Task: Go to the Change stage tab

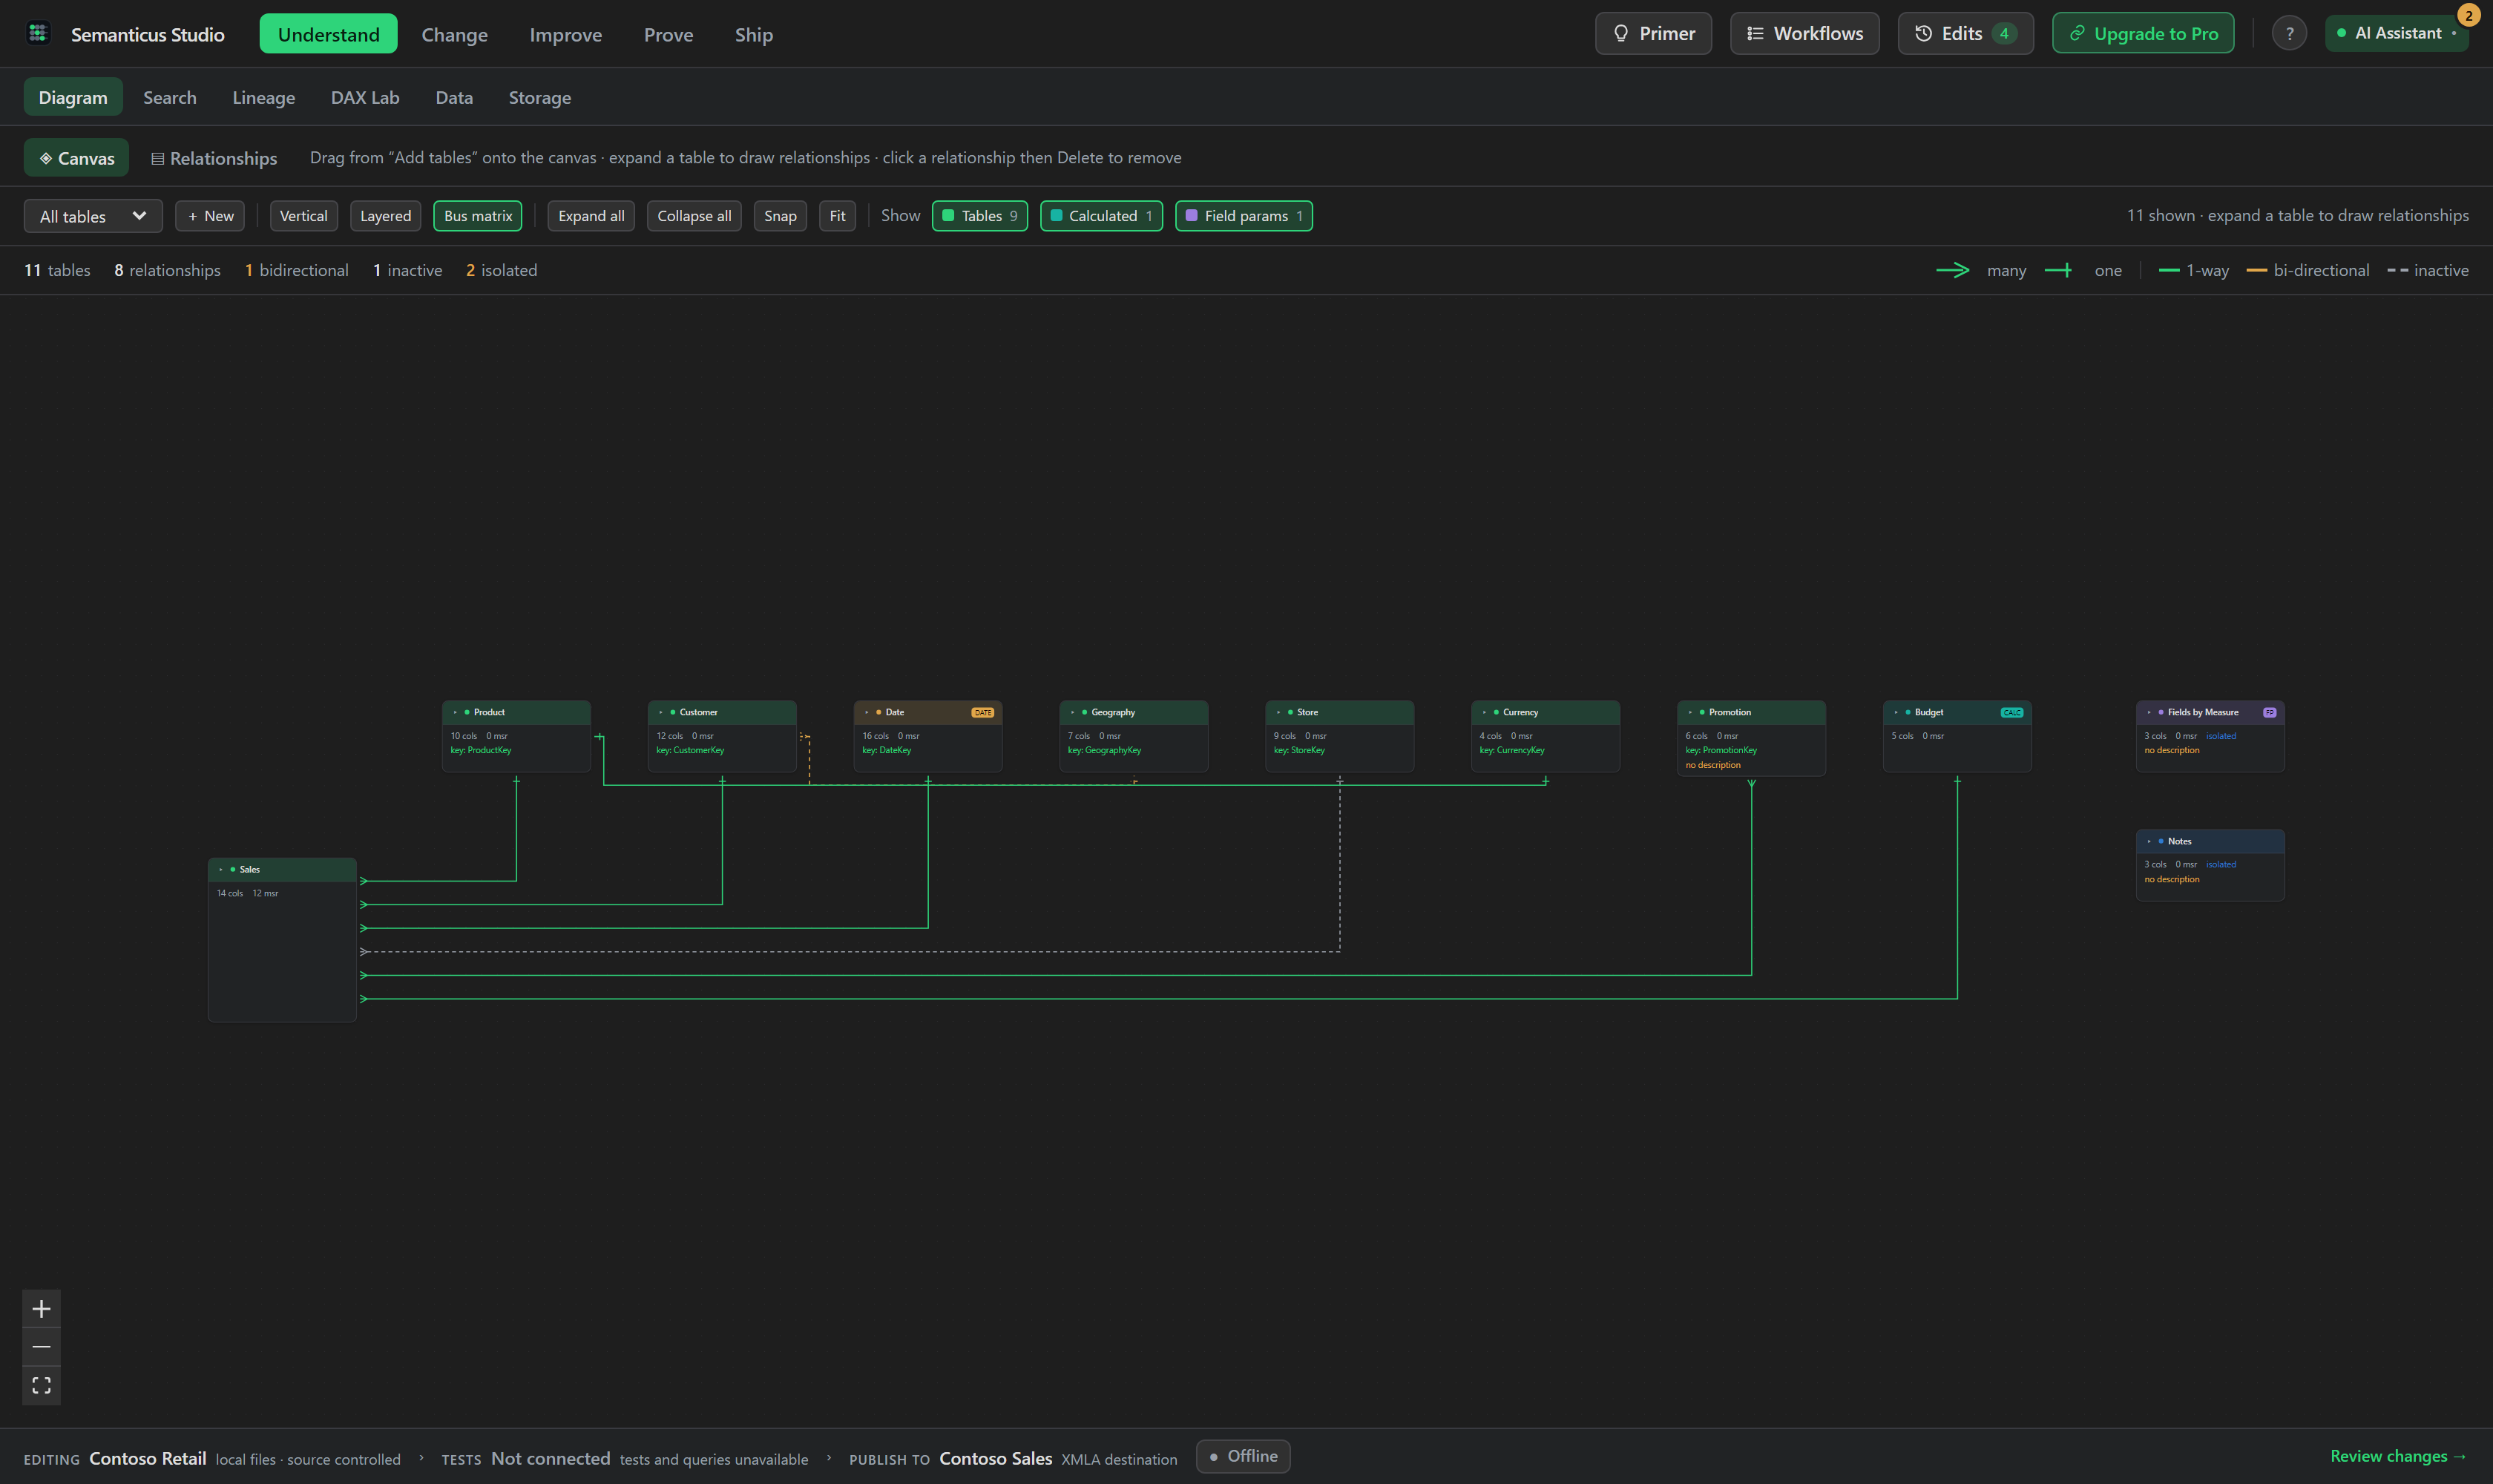Action: click(x=454, y=35)
